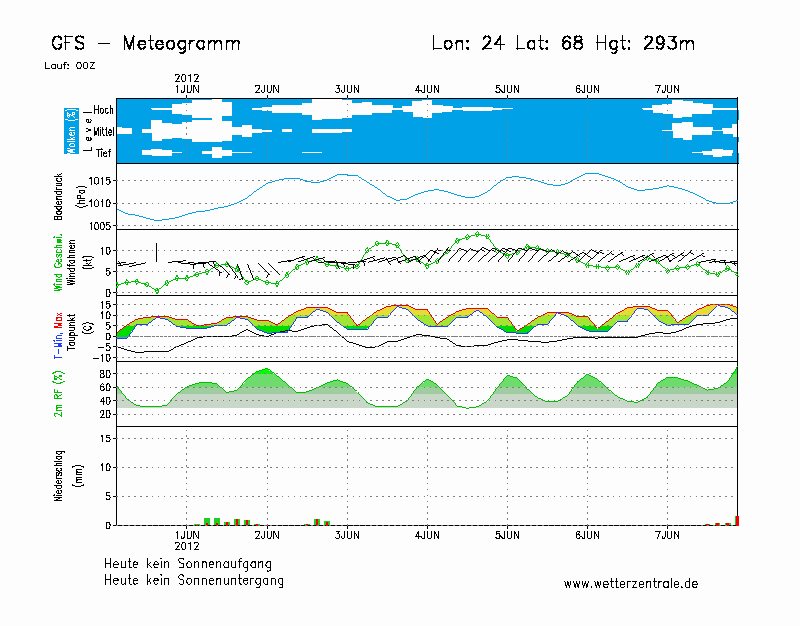Click the Heute kein Sonnenuntergang text
Screen dimensions: 800x626
pos(193,581)
